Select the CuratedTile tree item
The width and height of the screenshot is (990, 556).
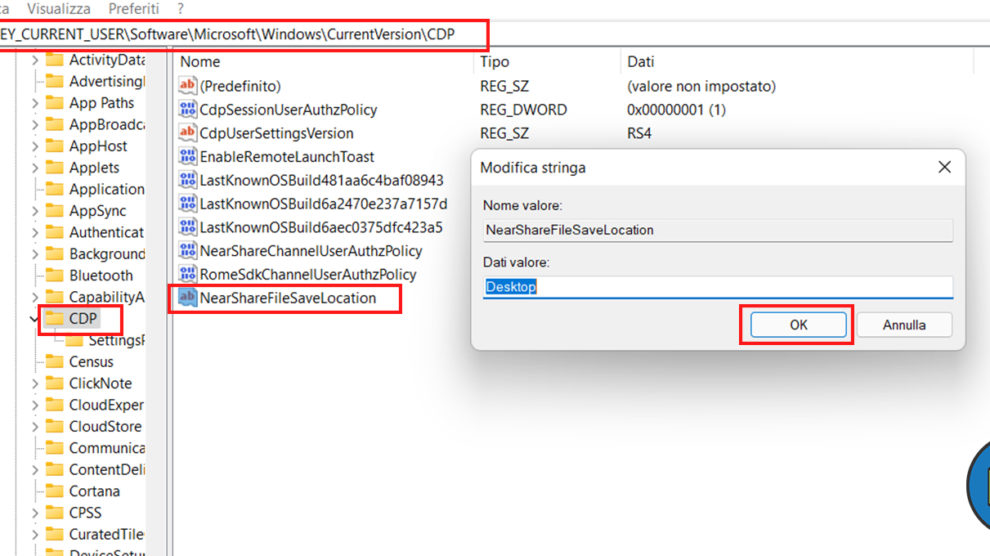106,534
